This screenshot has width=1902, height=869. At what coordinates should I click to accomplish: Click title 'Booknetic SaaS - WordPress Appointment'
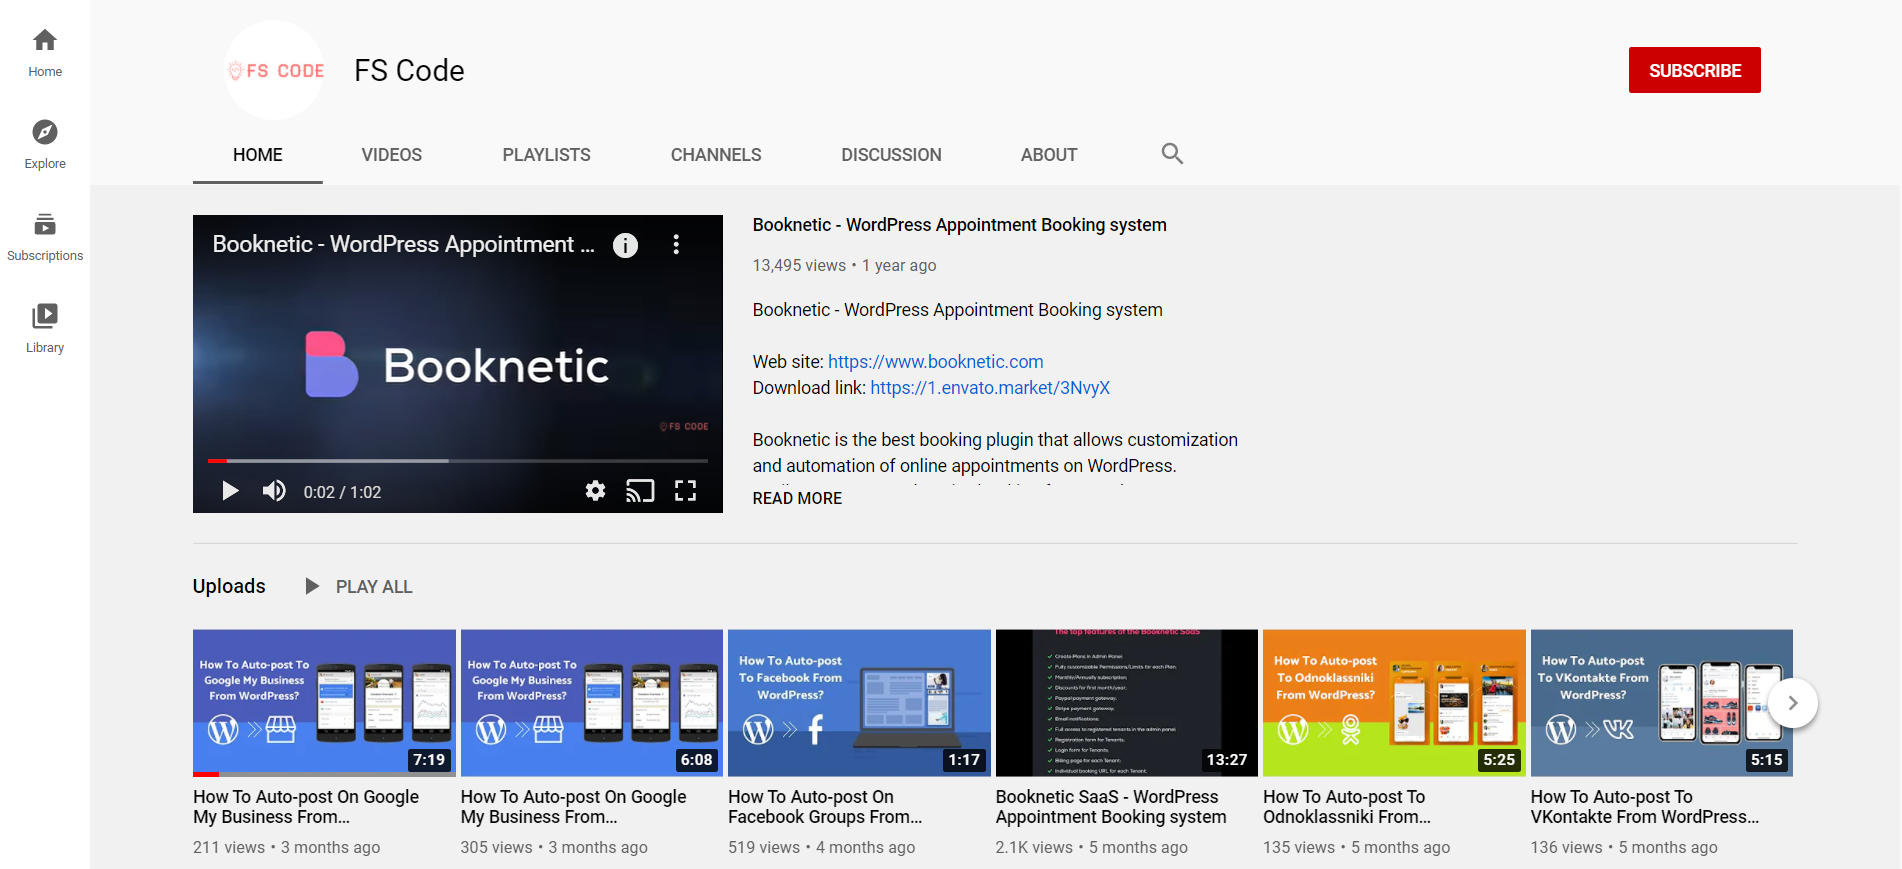pyautogui.click(x=1111, y=807)
